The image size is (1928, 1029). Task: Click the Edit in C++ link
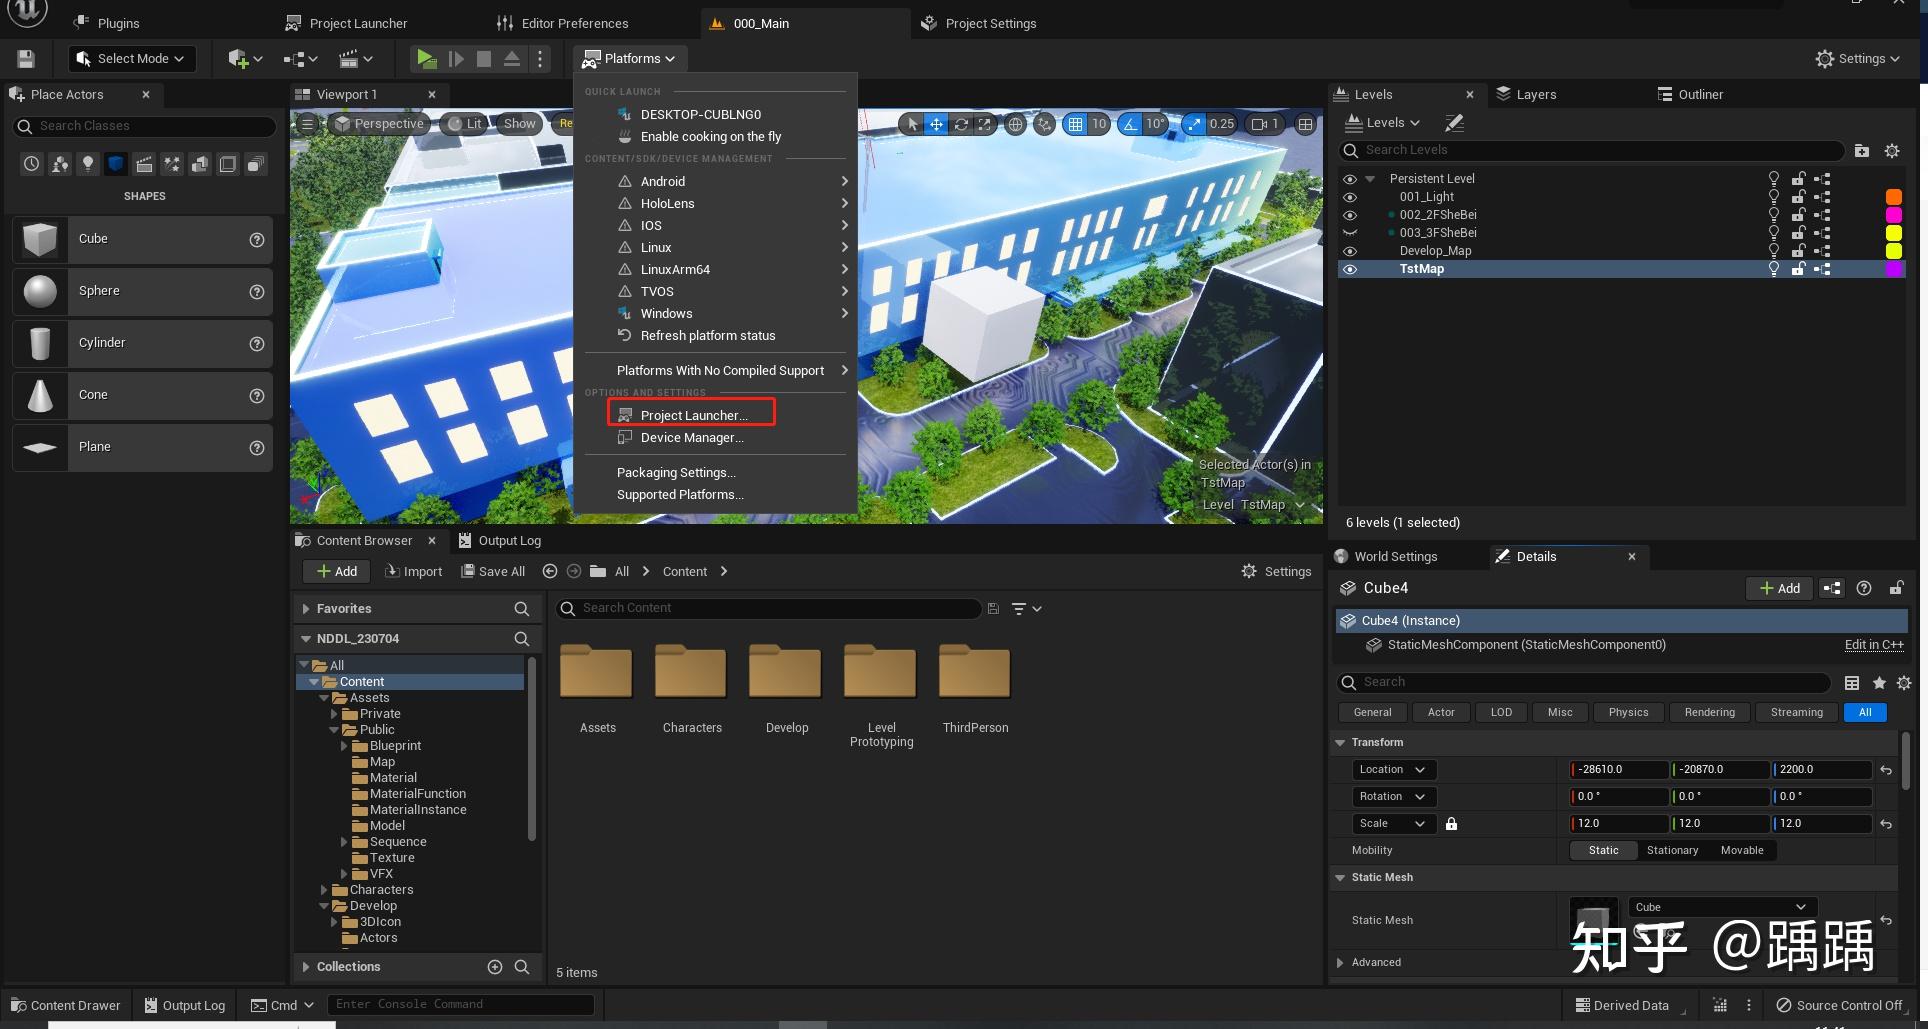pyautogui.click(x=1873, y=645)
